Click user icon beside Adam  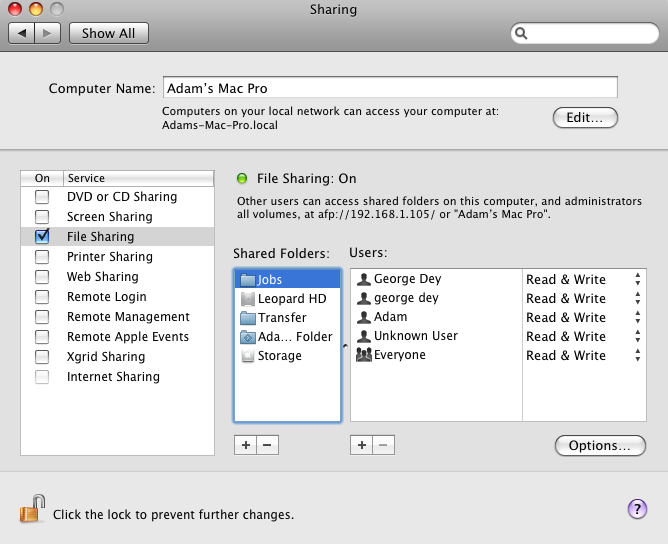[x=363, y=317]
